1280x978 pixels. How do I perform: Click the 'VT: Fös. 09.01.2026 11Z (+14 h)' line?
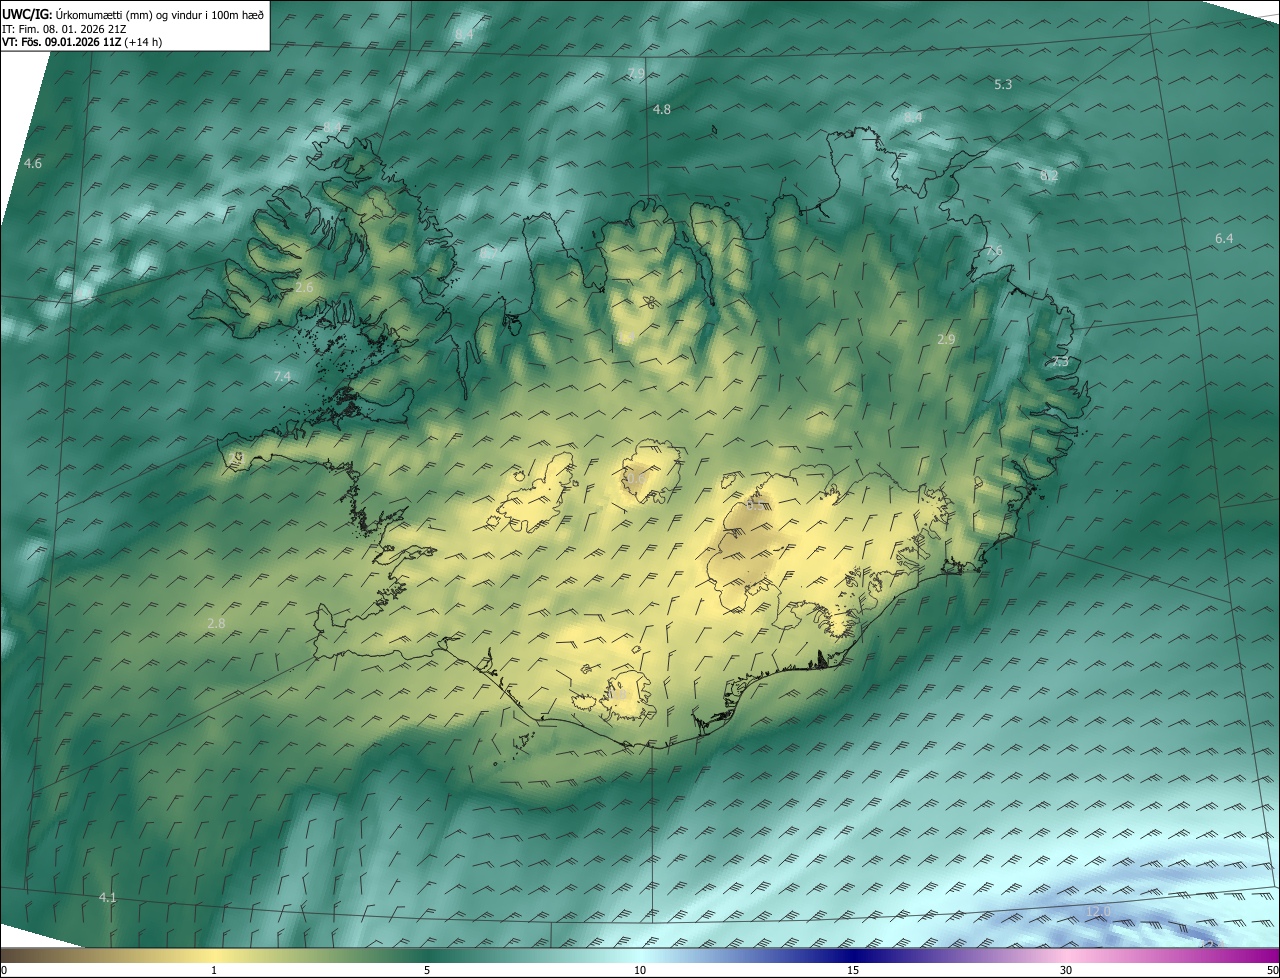coord(83,42)
